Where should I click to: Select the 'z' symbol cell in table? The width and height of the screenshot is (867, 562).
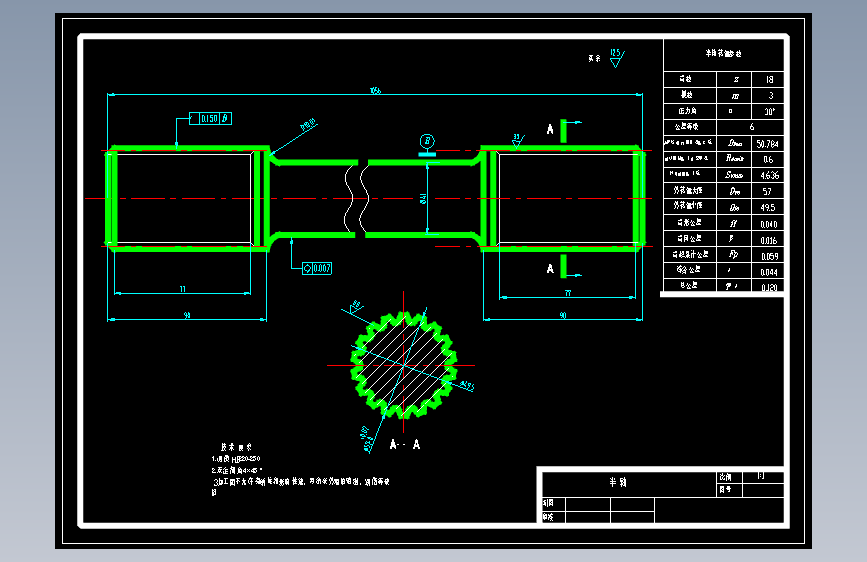point(734,80)
